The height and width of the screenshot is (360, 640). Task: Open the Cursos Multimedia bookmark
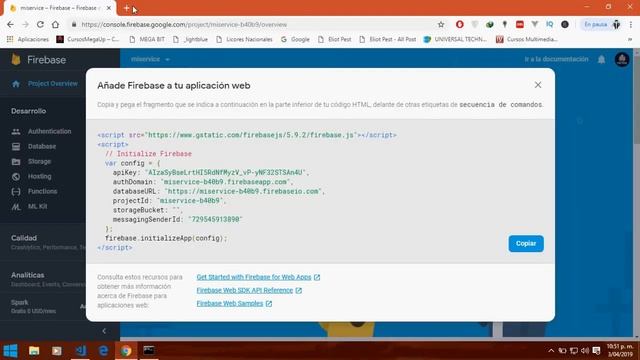527,39
